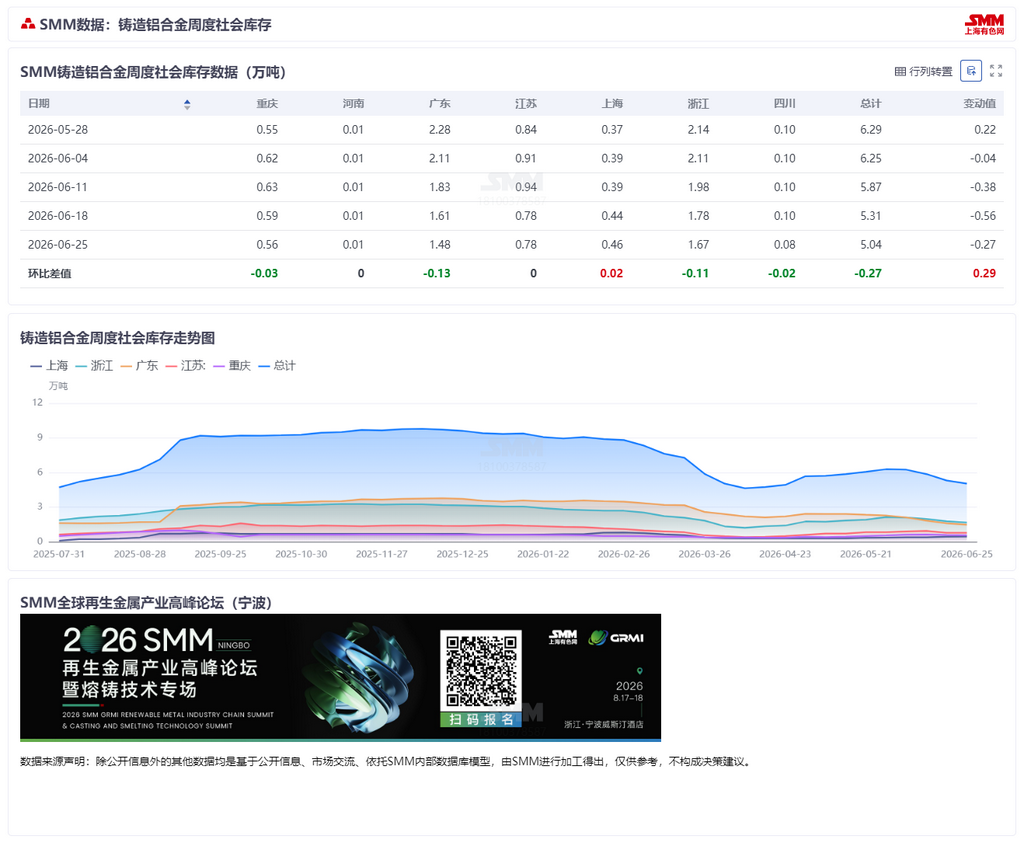Toggle the 总计 series in the chart legend
Screen dimensions: 1024x844
tap(277, 365)
